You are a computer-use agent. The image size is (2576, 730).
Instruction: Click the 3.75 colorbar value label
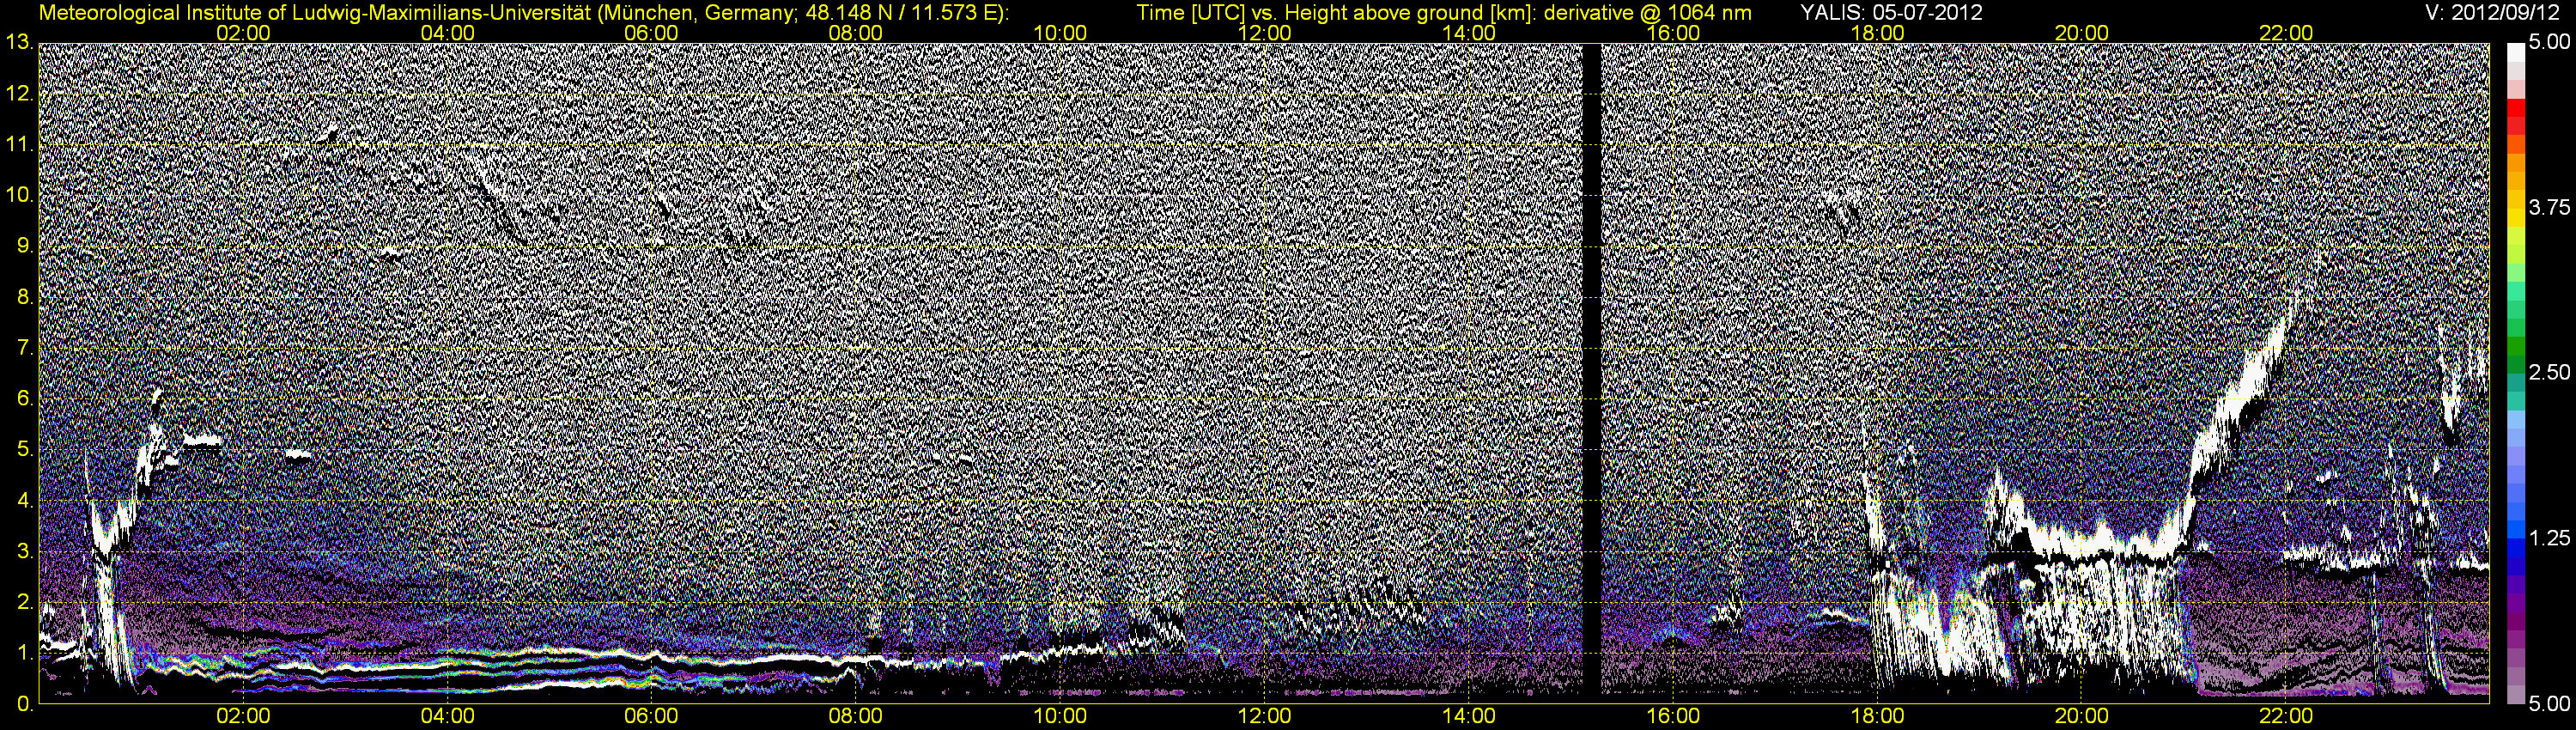point(2550,207)
